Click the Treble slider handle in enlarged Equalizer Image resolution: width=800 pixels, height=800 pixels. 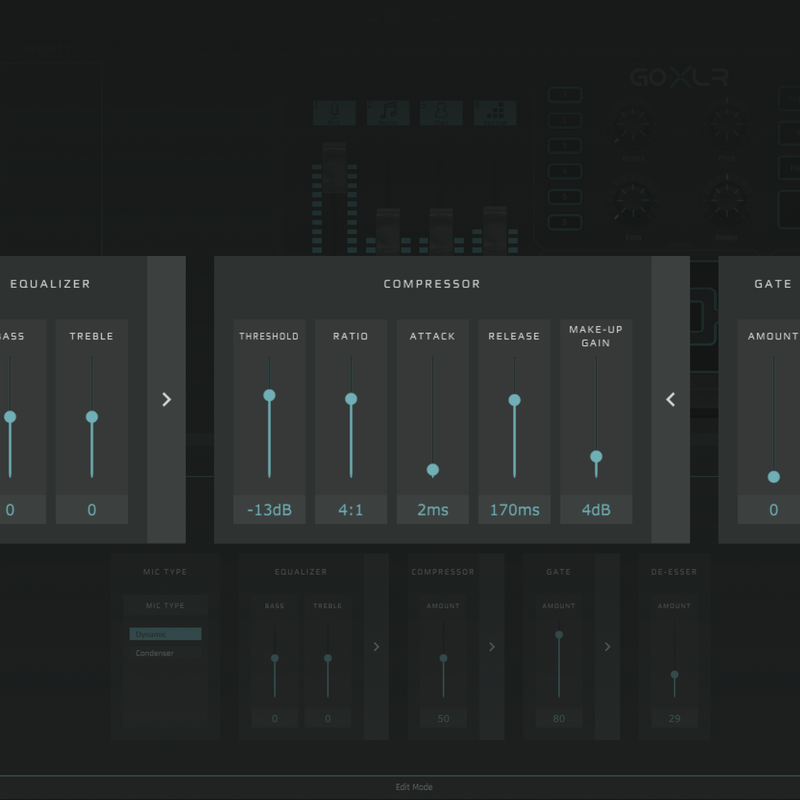(92, 417)
